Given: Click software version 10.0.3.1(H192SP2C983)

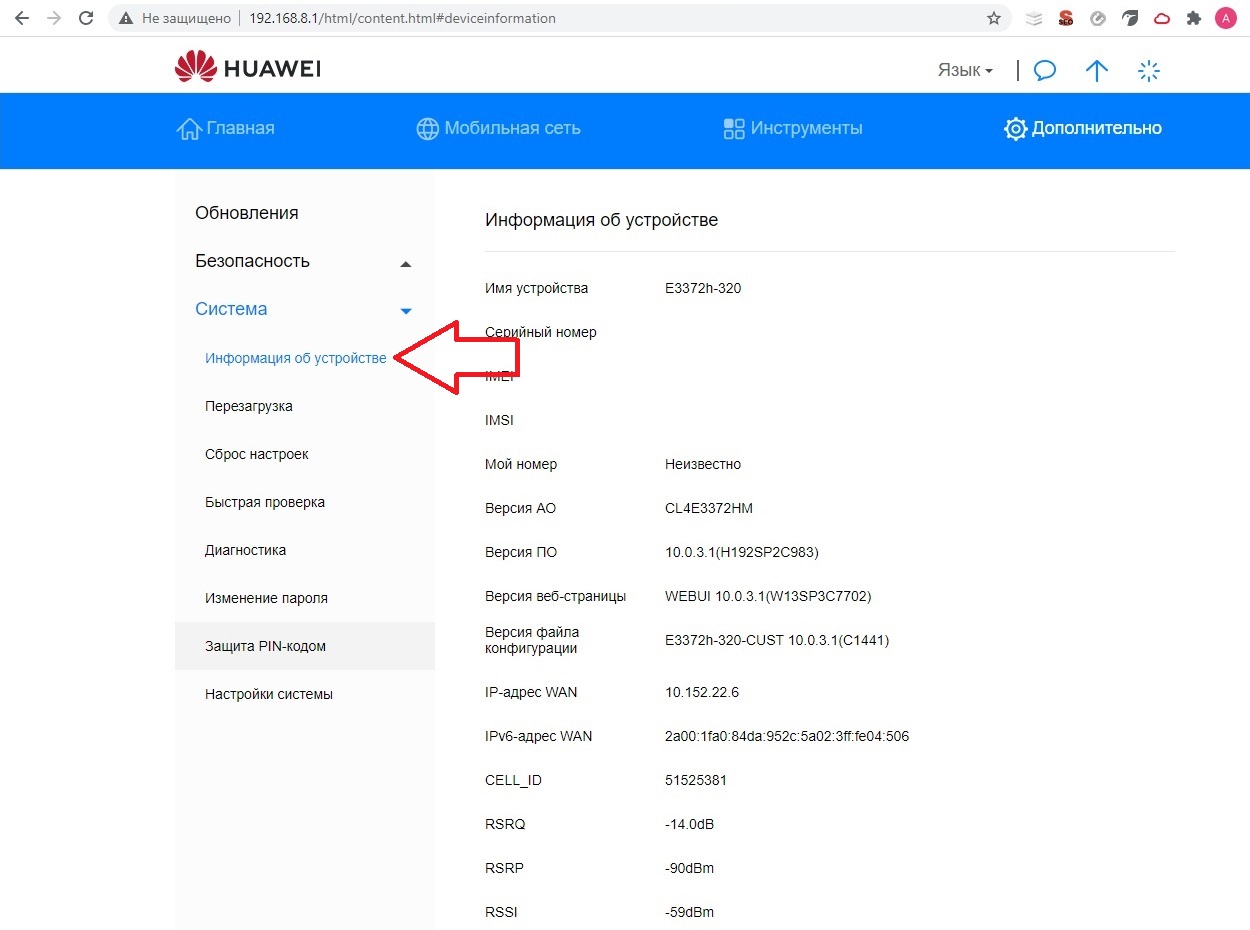Looking at the screenshot, I should point(742,552).
